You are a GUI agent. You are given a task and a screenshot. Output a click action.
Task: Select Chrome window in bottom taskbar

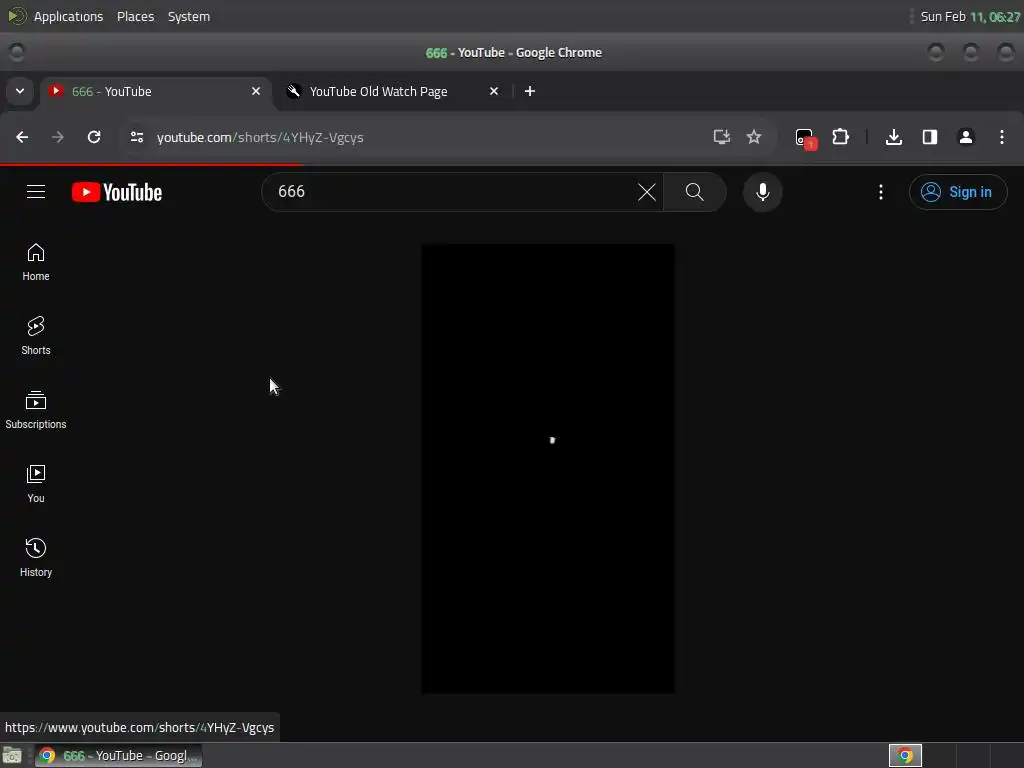click(x=119, y=756)
